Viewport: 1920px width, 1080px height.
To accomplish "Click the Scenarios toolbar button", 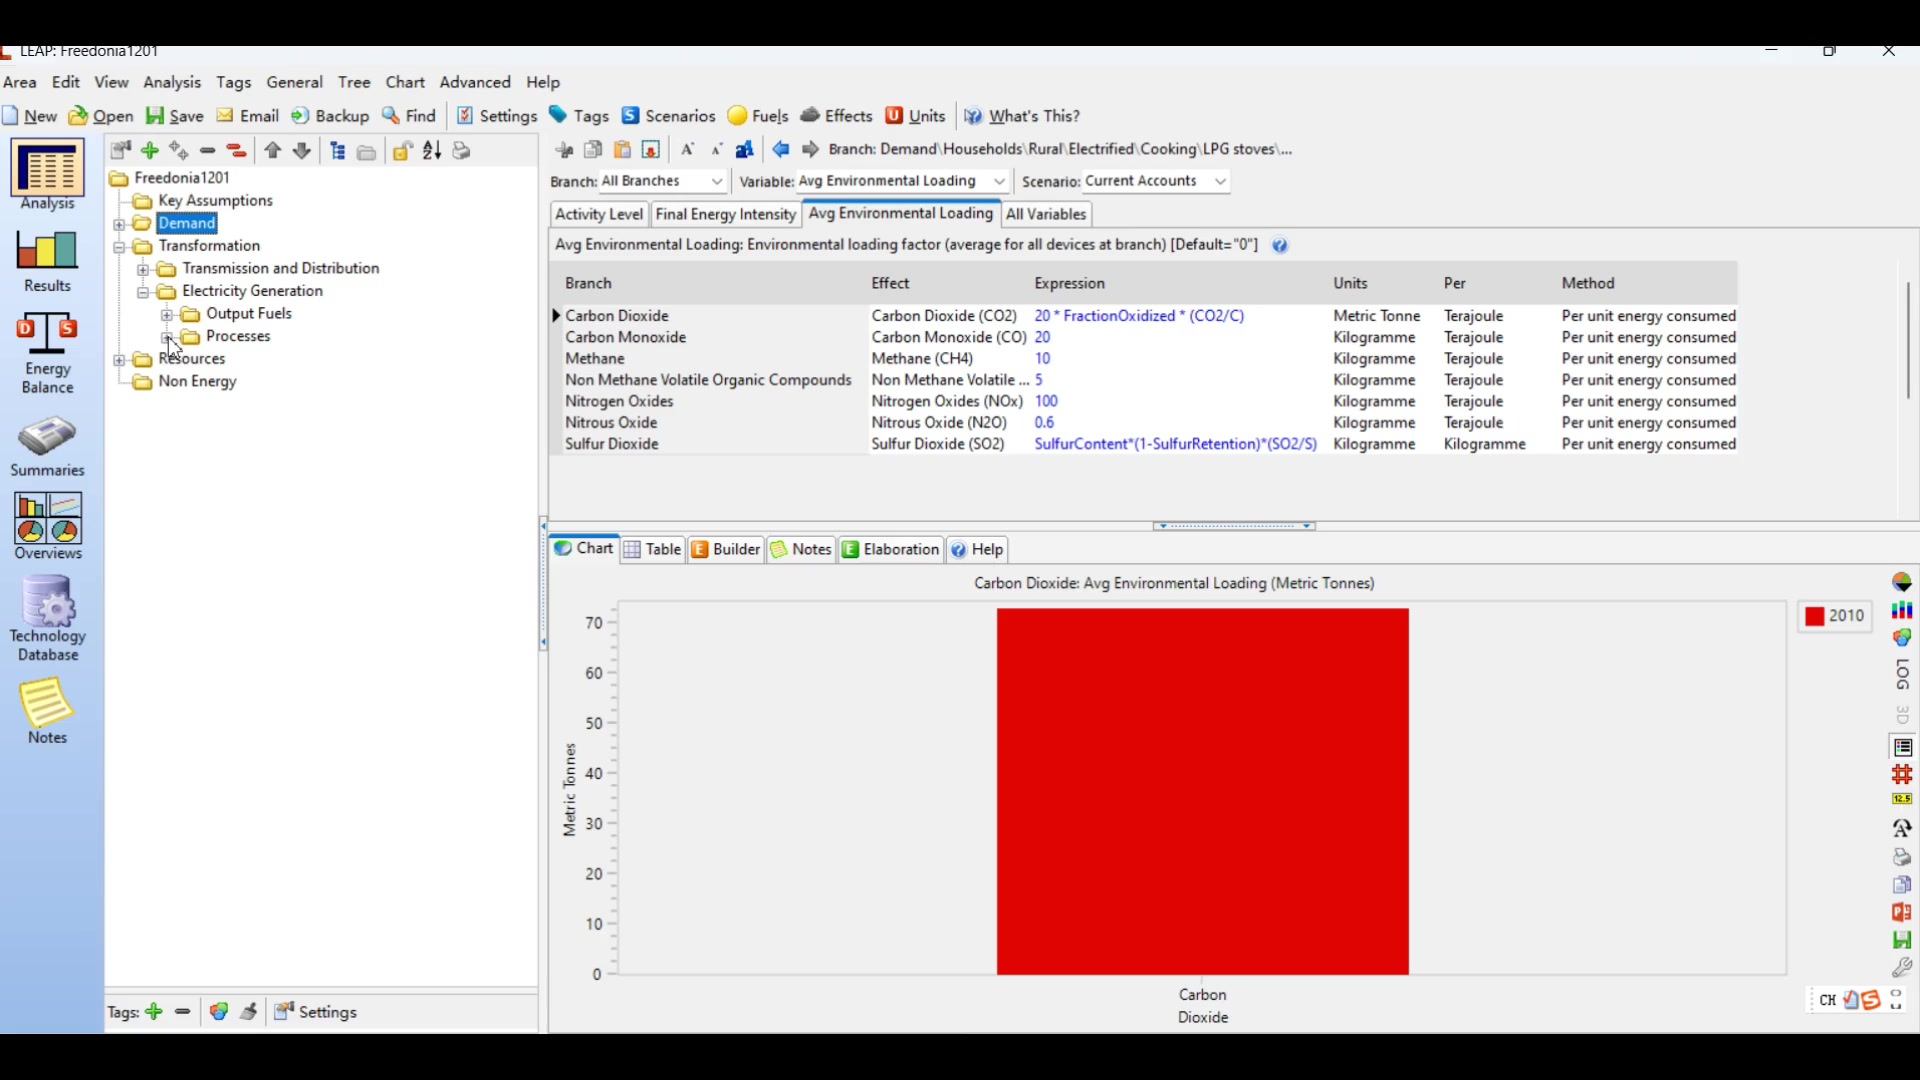I will [668, 116].
